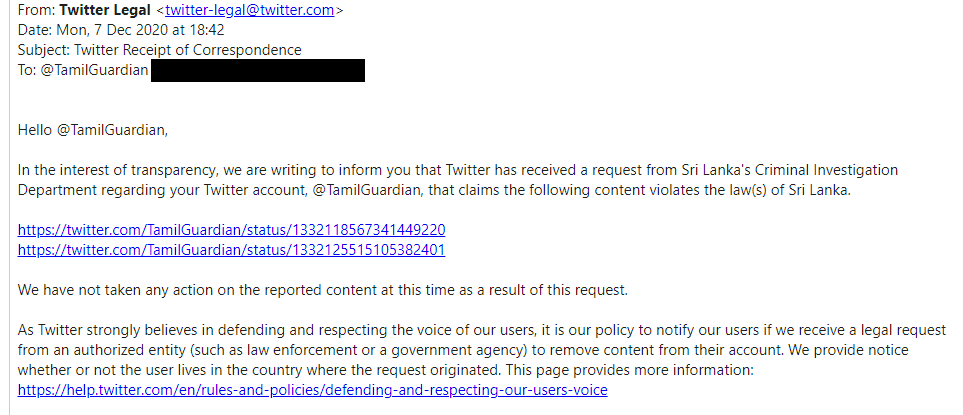Click the From: header label
The height and width of the screenshot is (415, 963).
(37, 10)
